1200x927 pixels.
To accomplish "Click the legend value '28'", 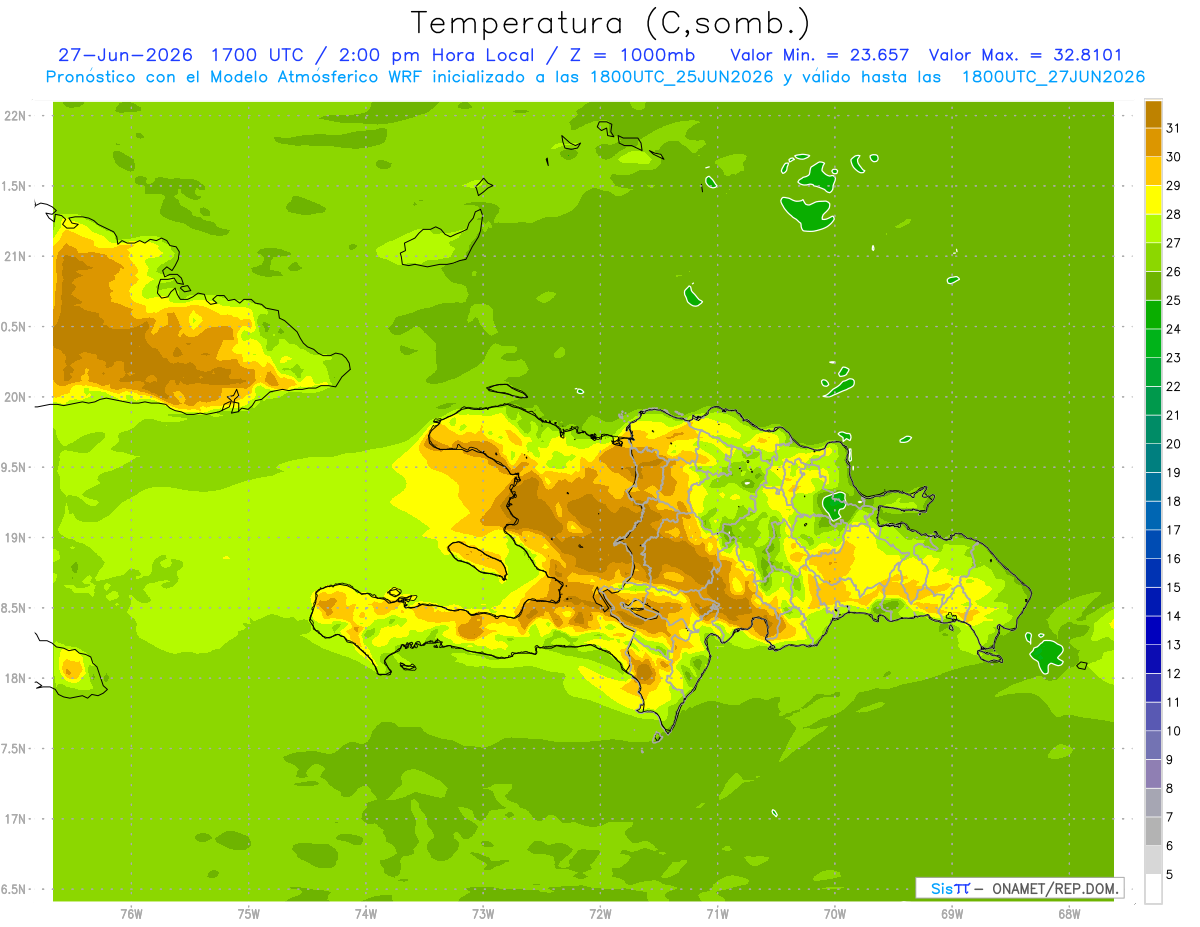I will 1173,214.
